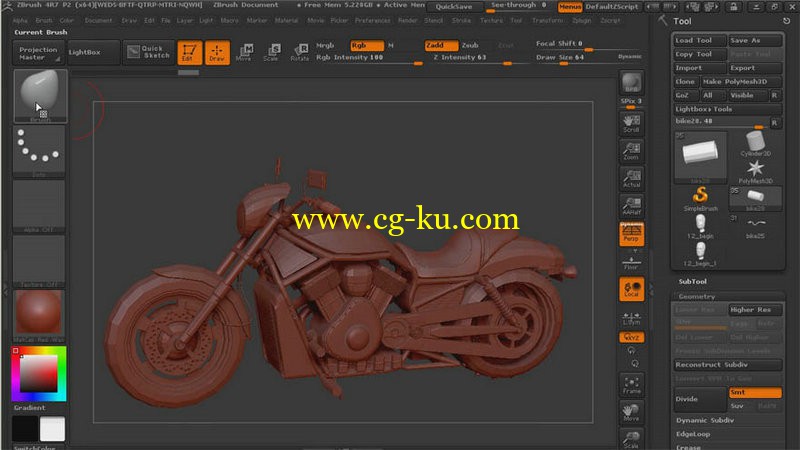Click Save As button
Screen dimensions: 800x450
(755, 40)
